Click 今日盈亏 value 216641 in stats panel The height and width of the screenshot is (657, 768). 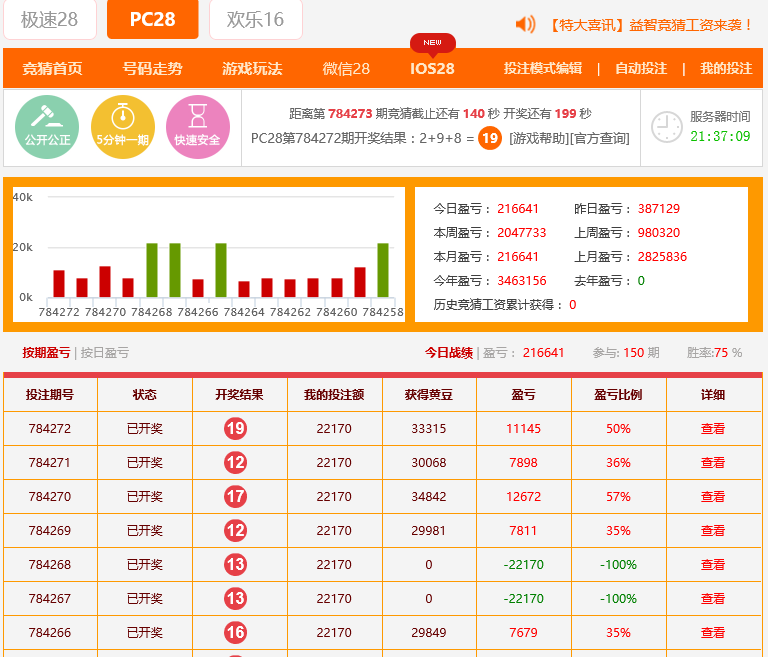(x=518, y=209)
